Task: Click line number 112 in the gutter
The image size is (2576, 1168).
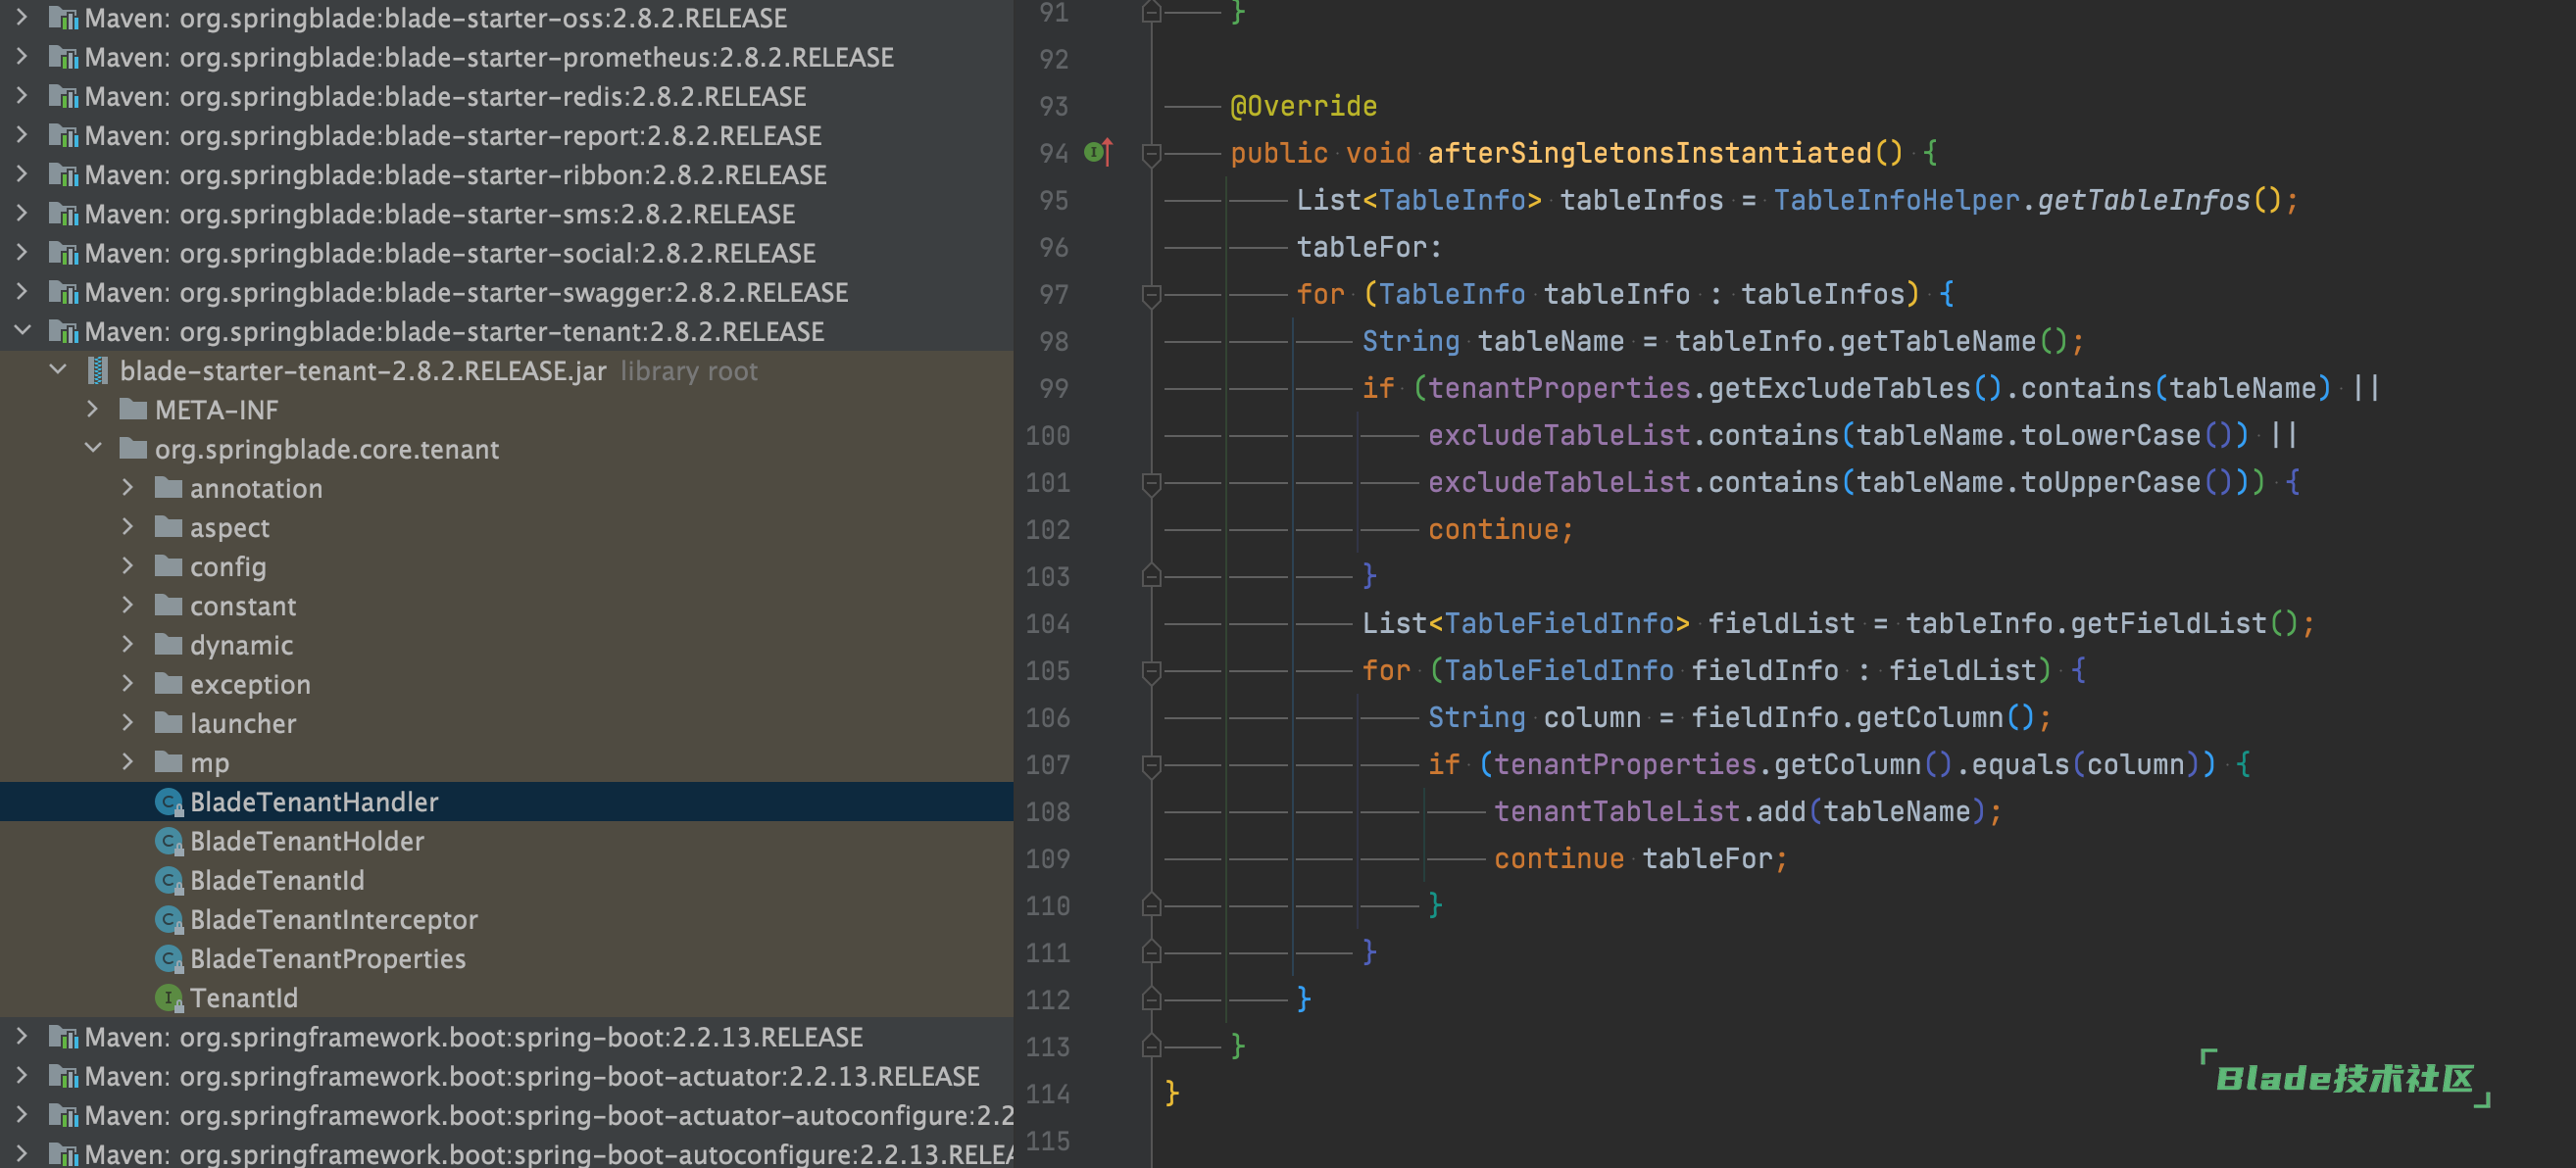Action: (x=1047, y=999)
